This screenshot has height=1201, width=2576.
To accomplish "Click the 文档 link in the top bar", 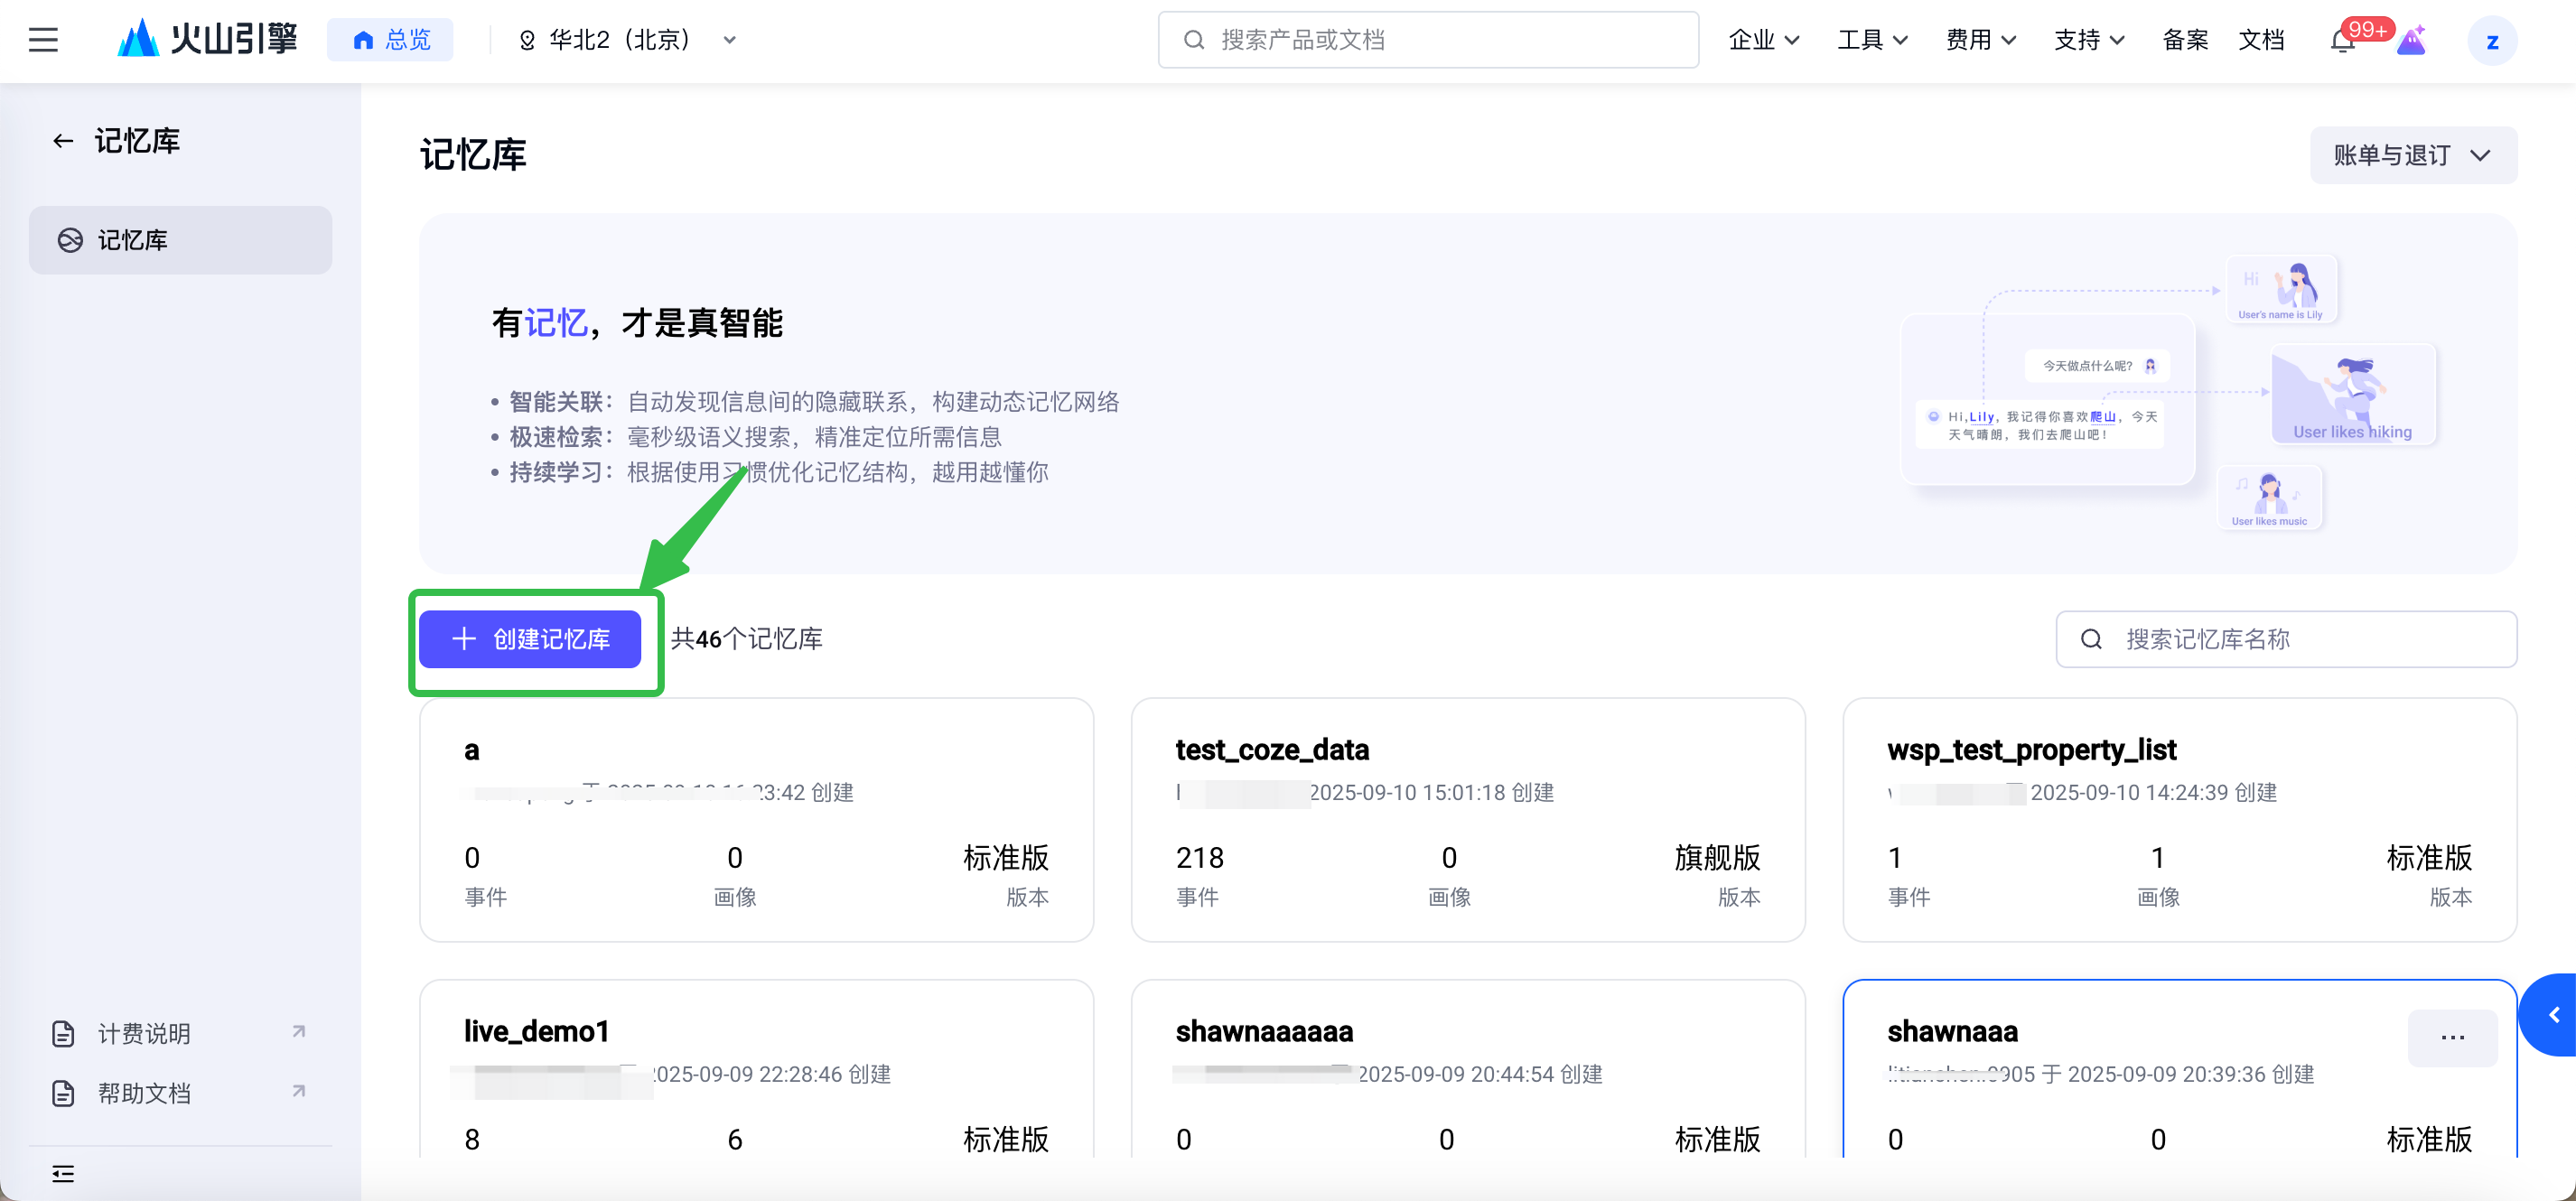I will point(2260,40).
